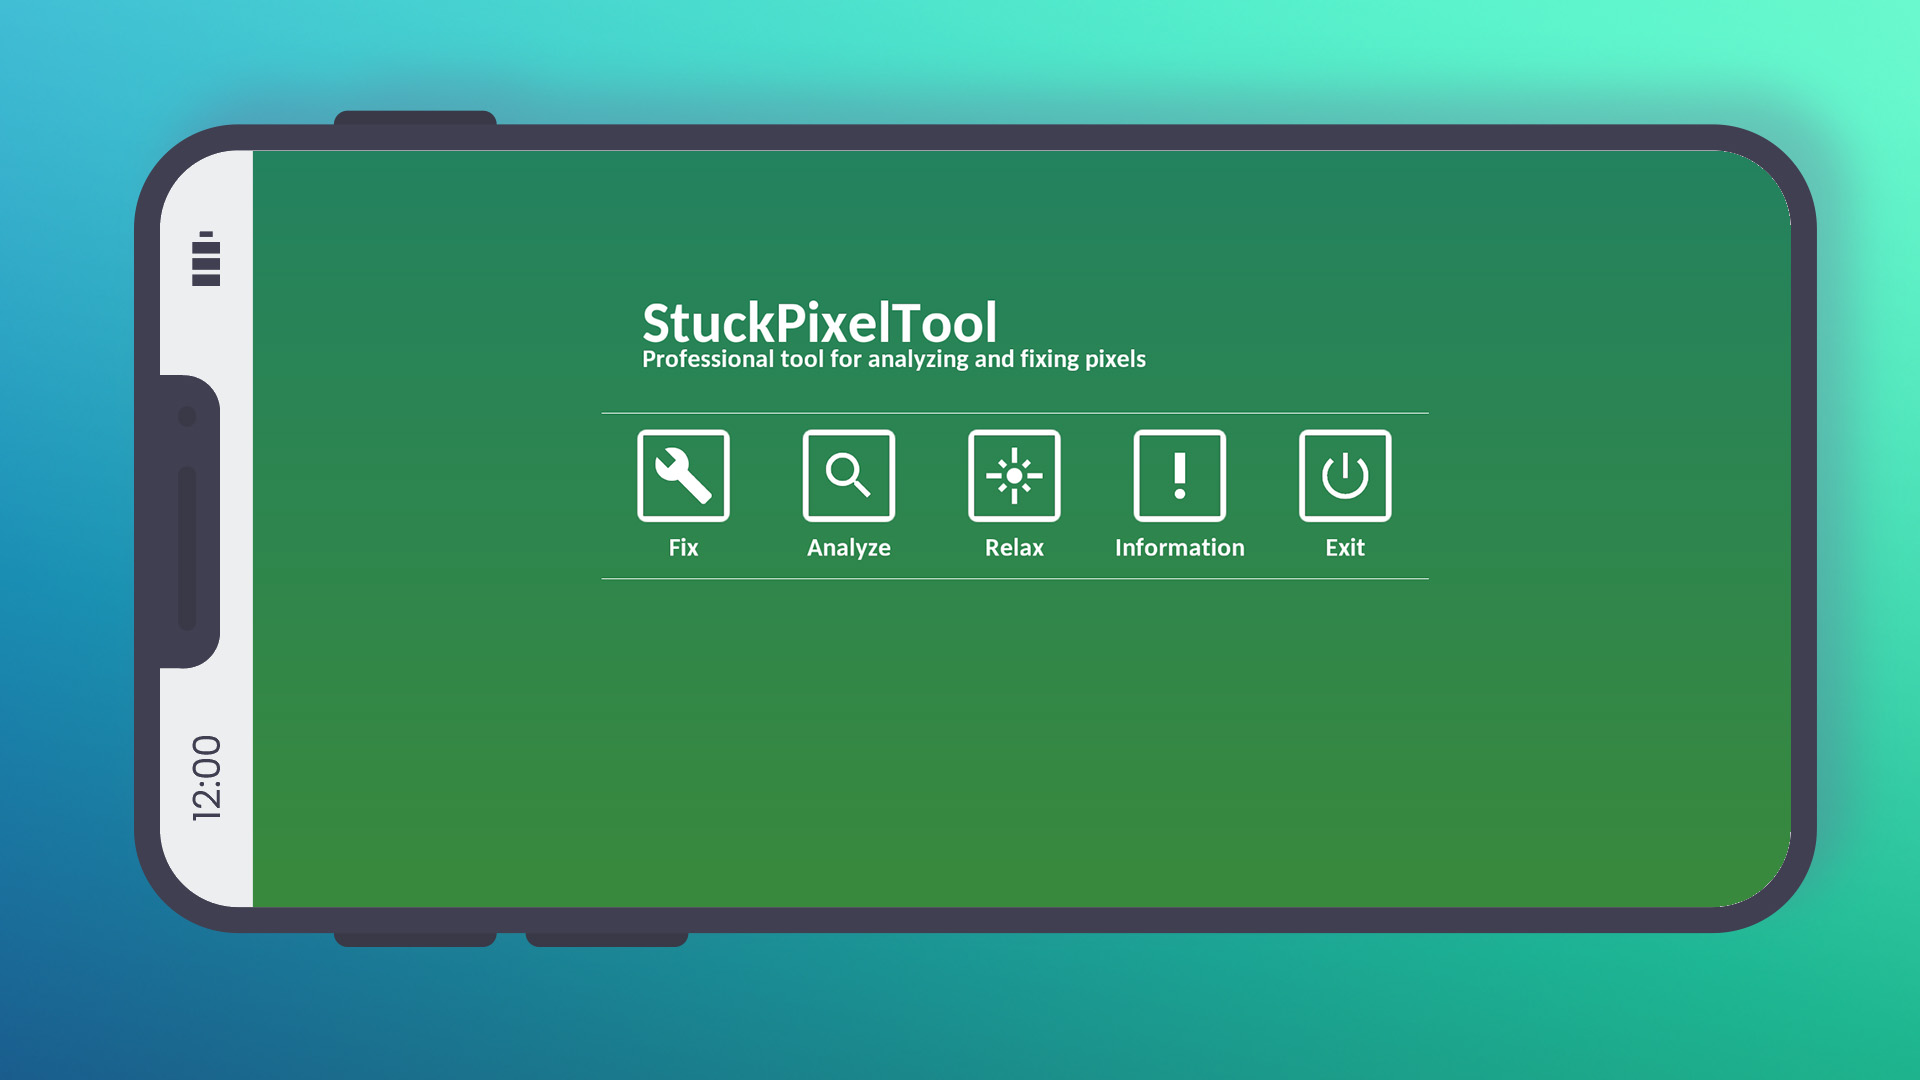This screenshot has width=1920, height=1080.
Task: Tap the front camera dot in notch
Action: click(x=187, y=416)
